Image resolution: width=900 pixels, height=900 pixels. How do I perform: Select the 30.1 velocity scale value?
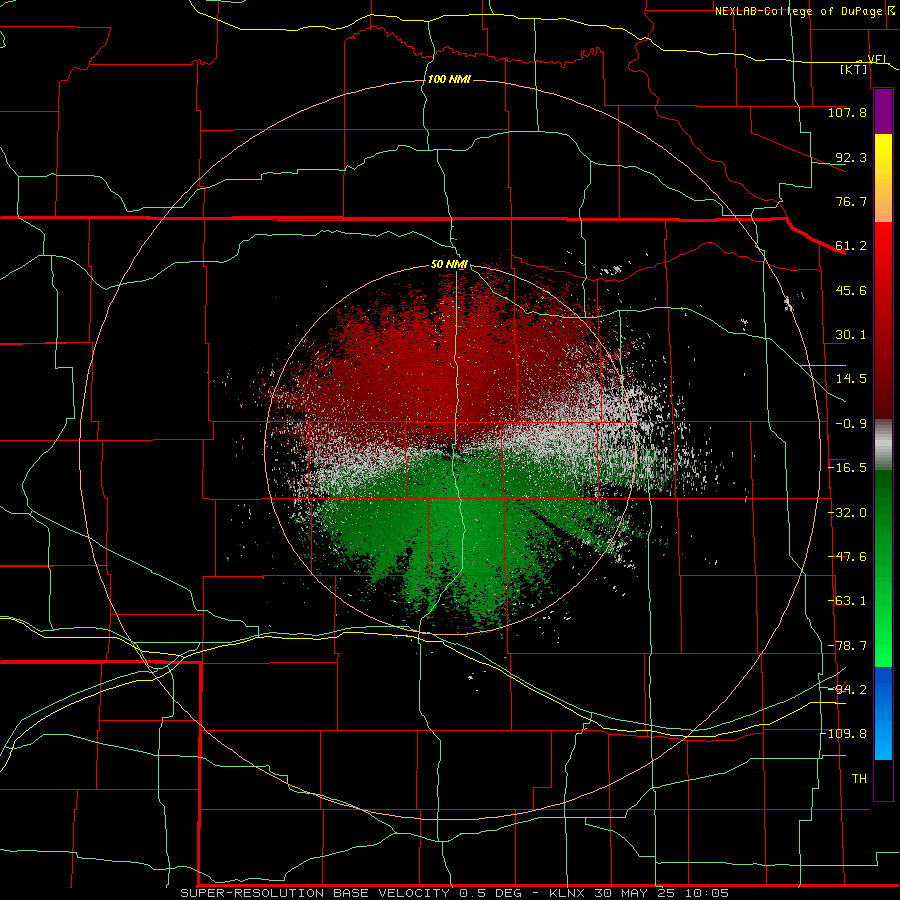coord(851,335)
